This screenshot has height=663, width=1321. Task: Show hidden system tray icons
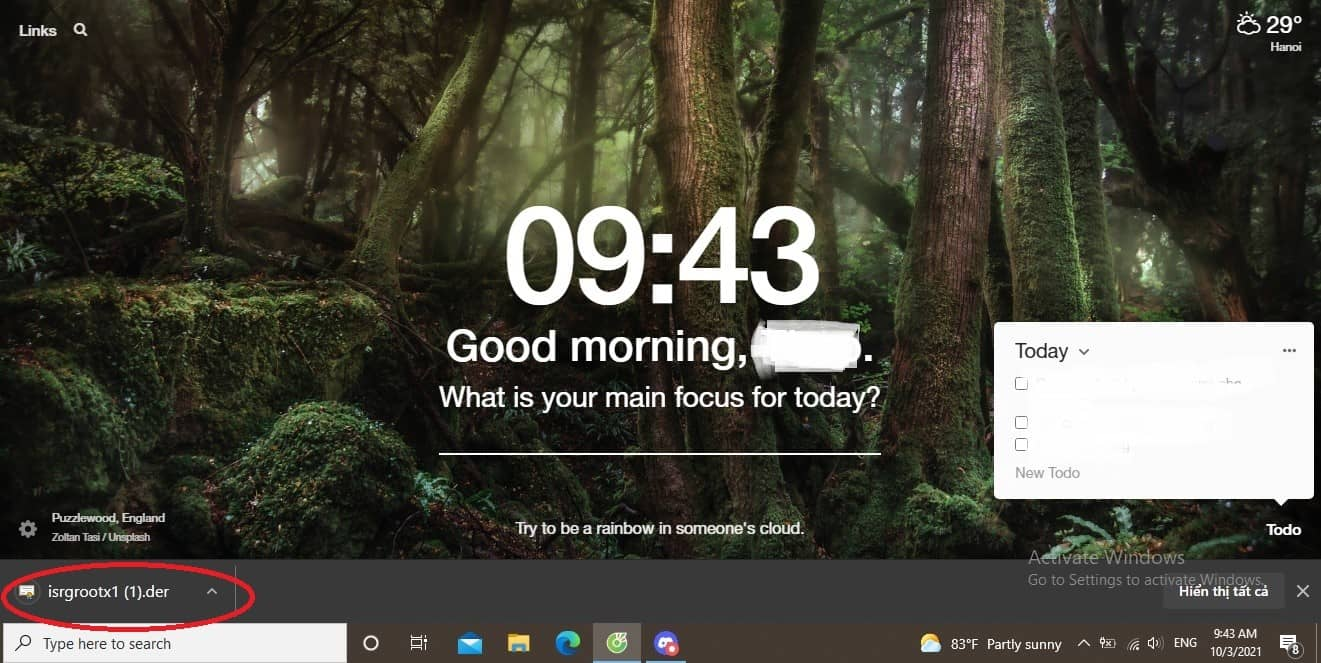pos(1083,643)
